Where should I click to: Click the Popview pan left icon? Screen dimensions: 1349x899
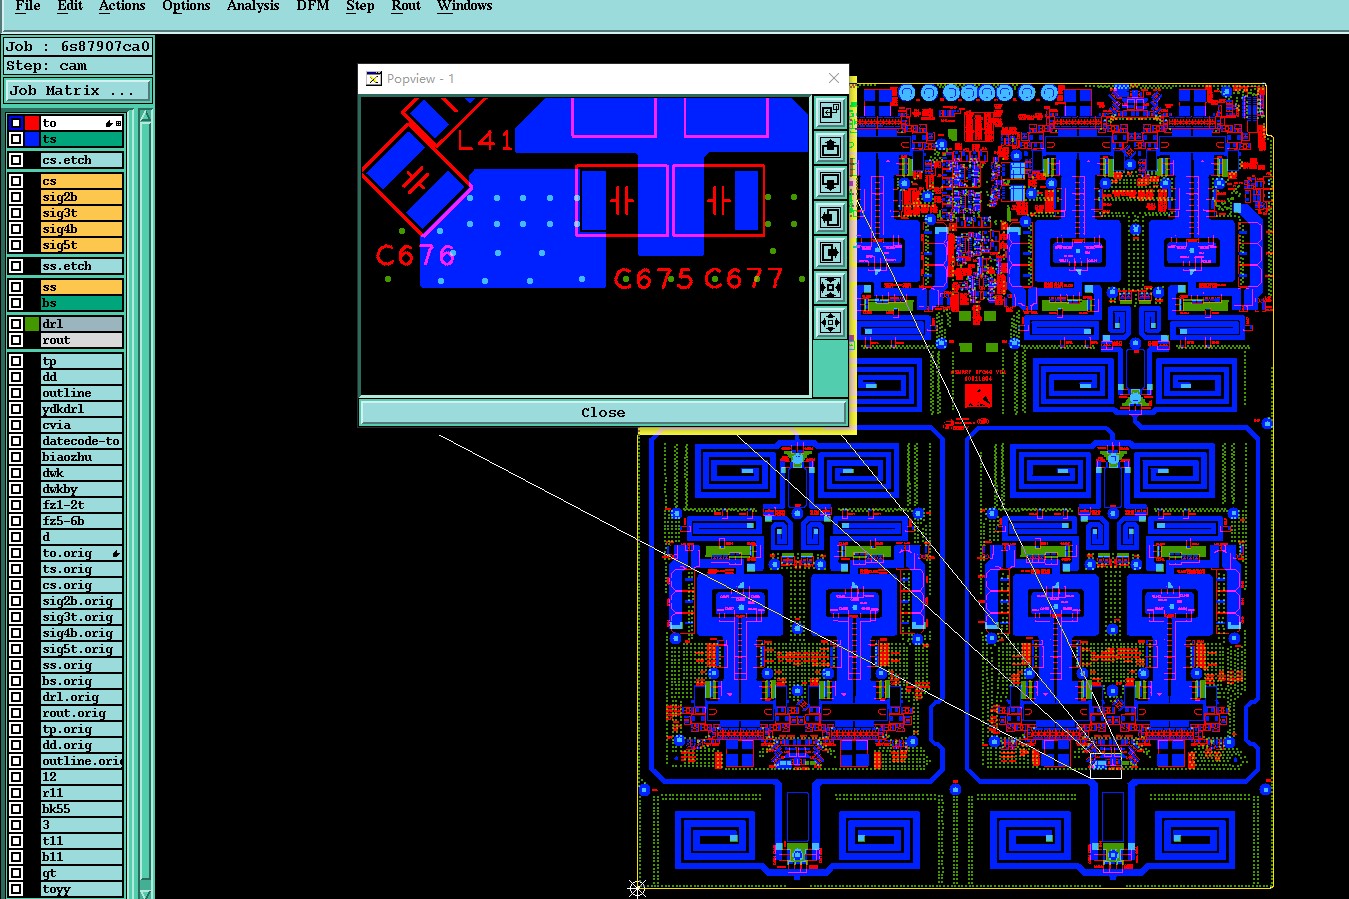click(x=830, y=217)
